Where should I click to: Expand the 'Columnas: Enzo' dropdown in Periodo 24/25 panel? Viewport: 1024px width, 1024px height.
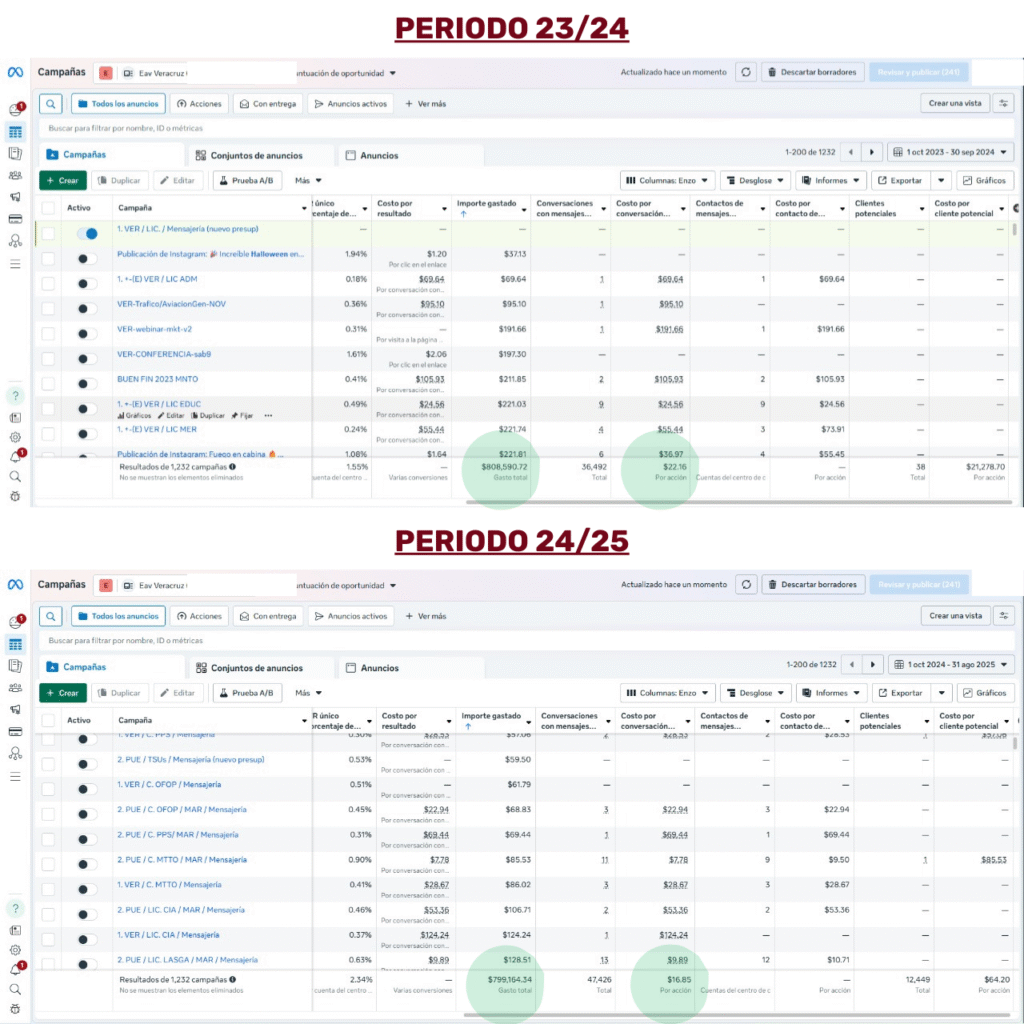[x=668, y=693]
